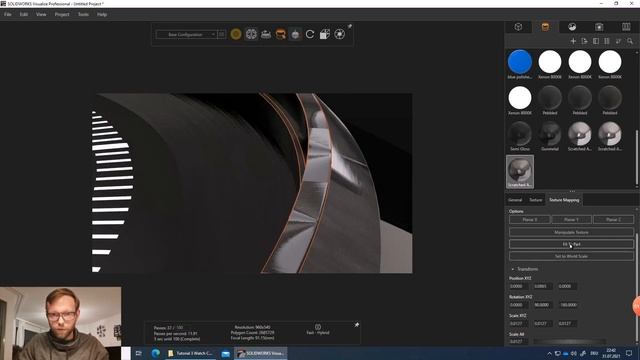Click the pin icon on the status panel
Image resolution: width=640 pixels, height=360 pixels.
point(356,325)
